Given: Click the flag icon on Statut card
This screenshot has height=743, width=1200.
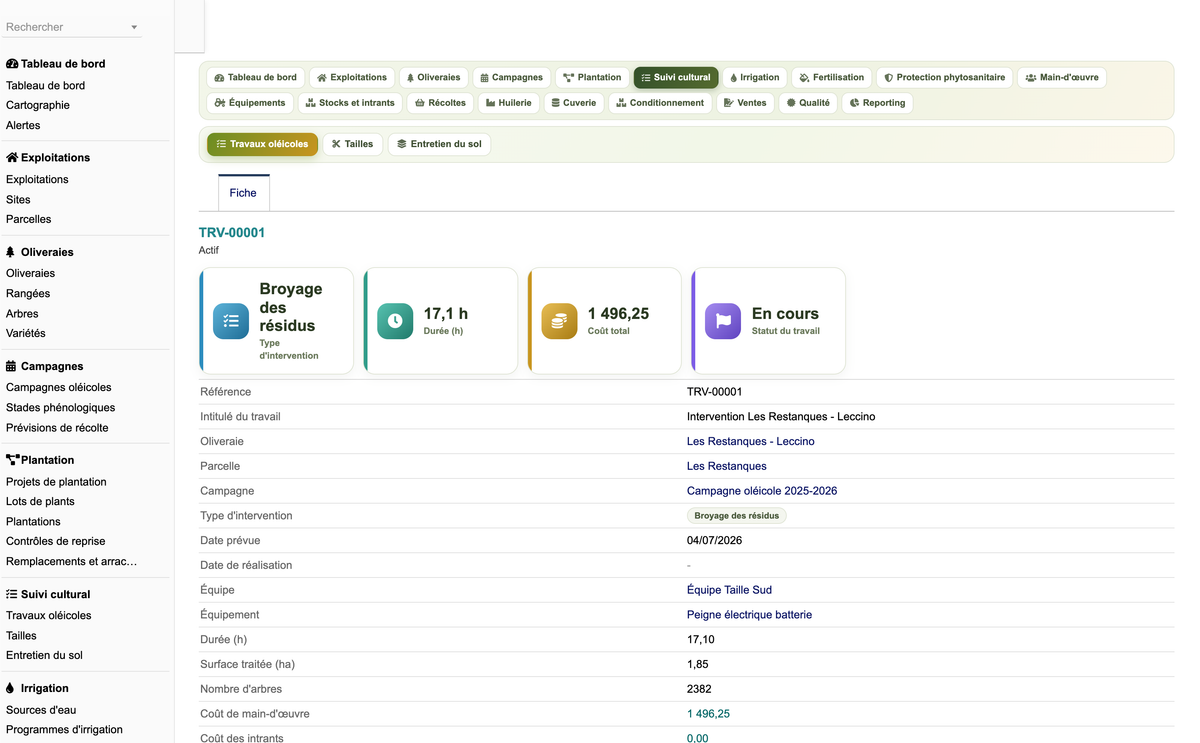Looking at the screenshot, I should point(723,321).
